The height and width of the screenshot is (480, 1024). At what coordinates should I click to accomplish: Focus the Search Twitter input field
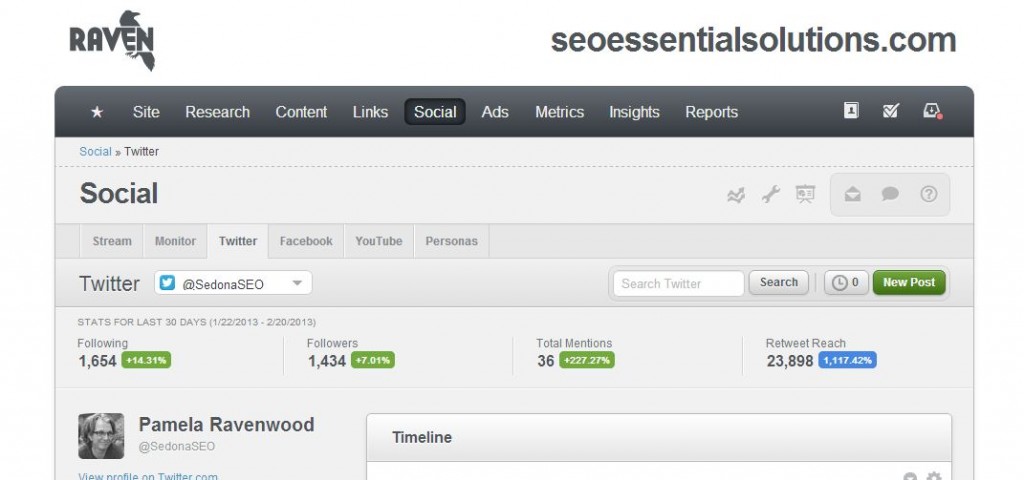[679, 283]
